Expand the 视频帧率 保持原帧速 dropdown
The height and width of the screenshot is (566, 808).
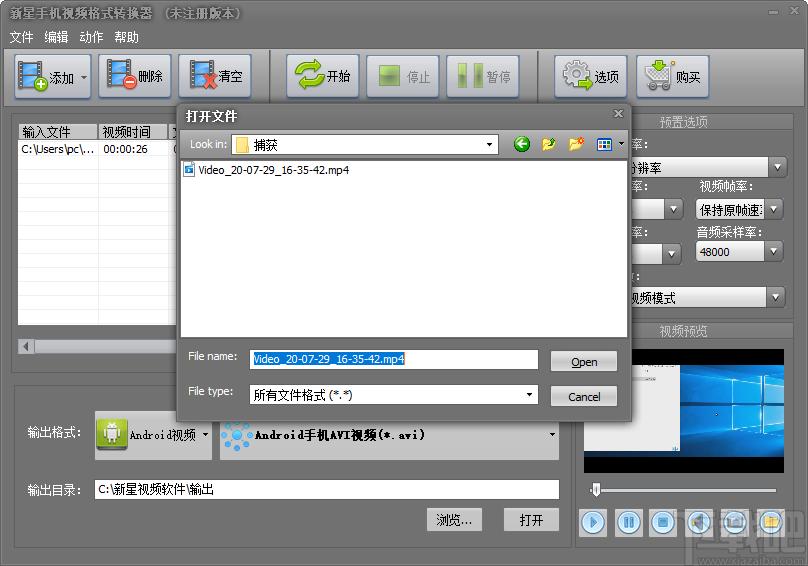(773, 210)
